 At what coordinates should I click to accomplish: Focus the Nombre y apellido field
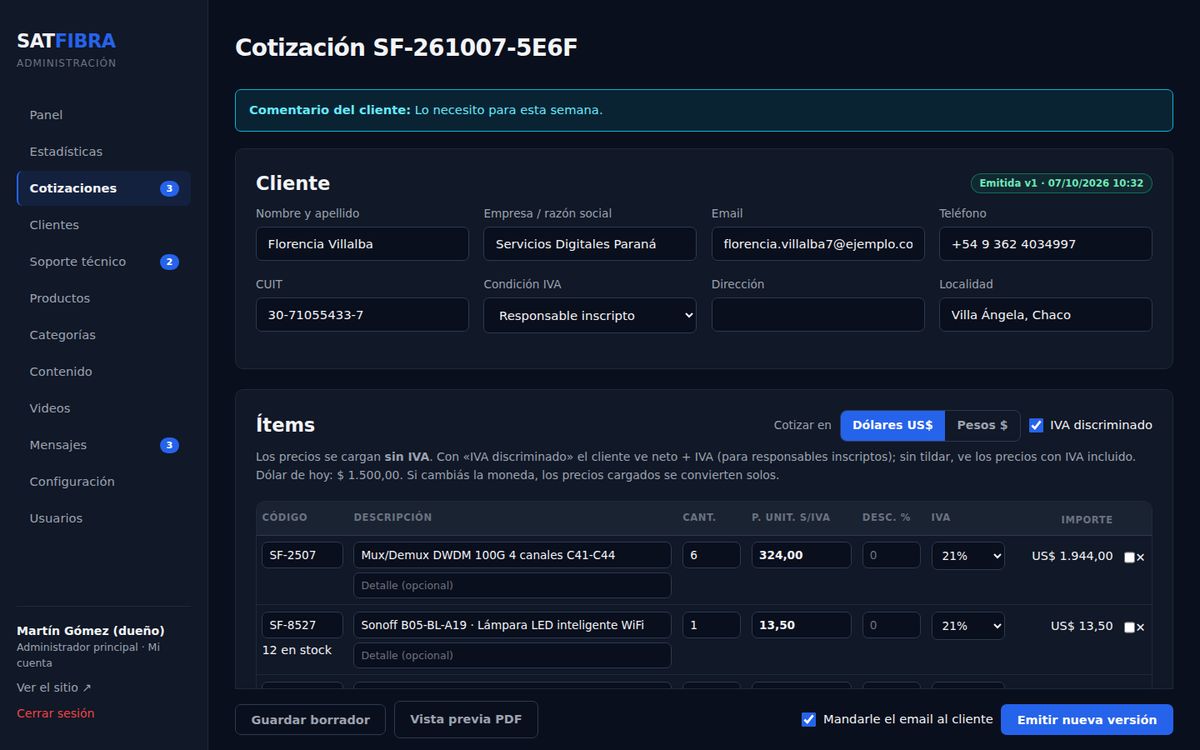[362, 244]
